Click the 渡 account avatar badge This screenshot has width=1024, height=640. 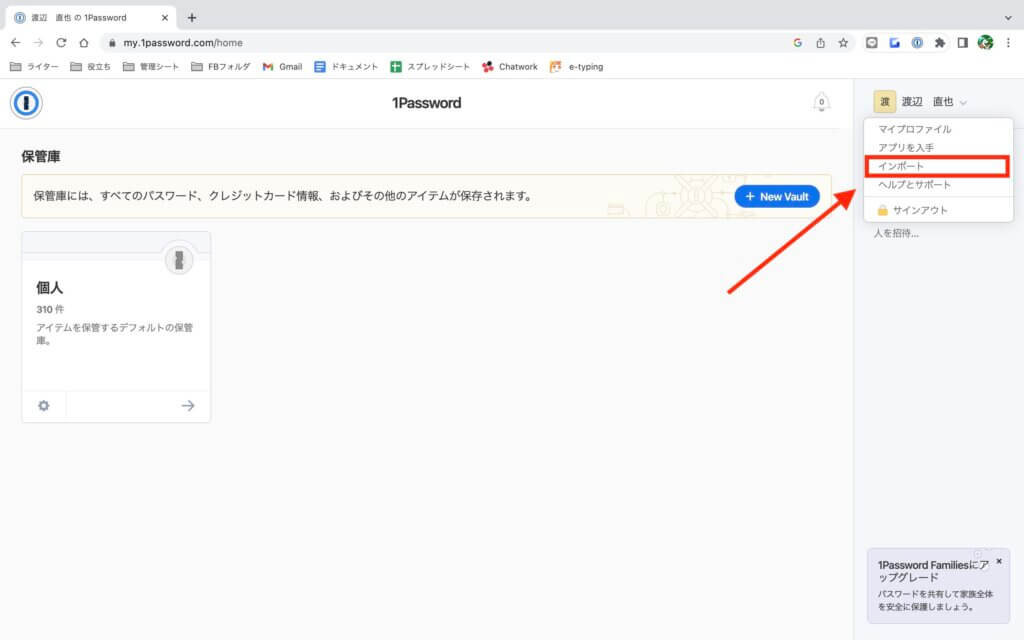pos(885,102)
